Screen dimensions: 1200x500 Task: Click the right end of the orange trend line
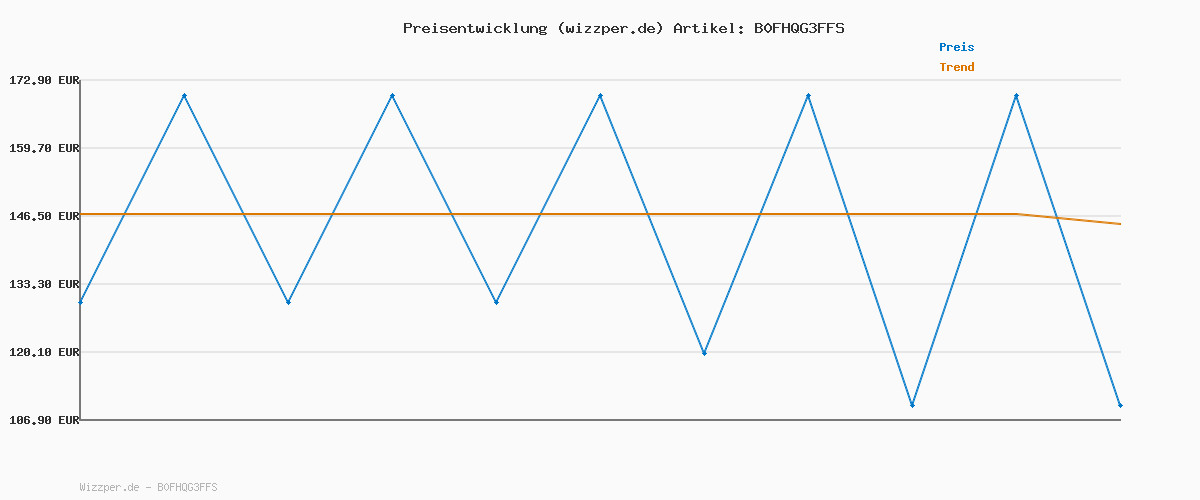(1119, 224)
